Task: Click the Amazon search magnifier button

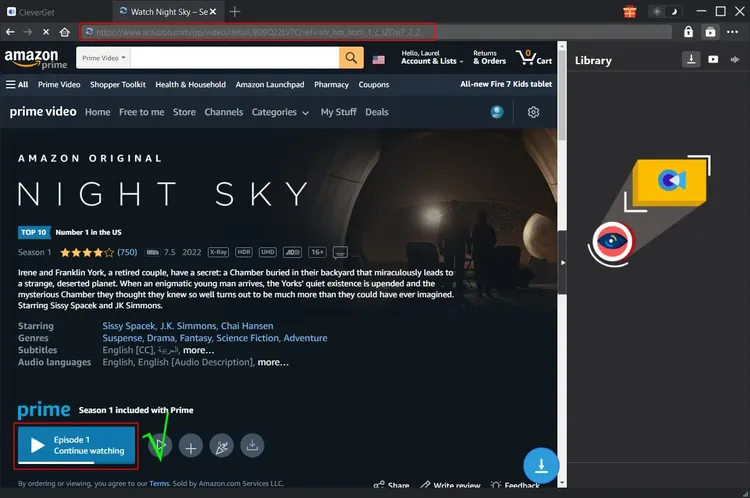Action: pos(352,59)
